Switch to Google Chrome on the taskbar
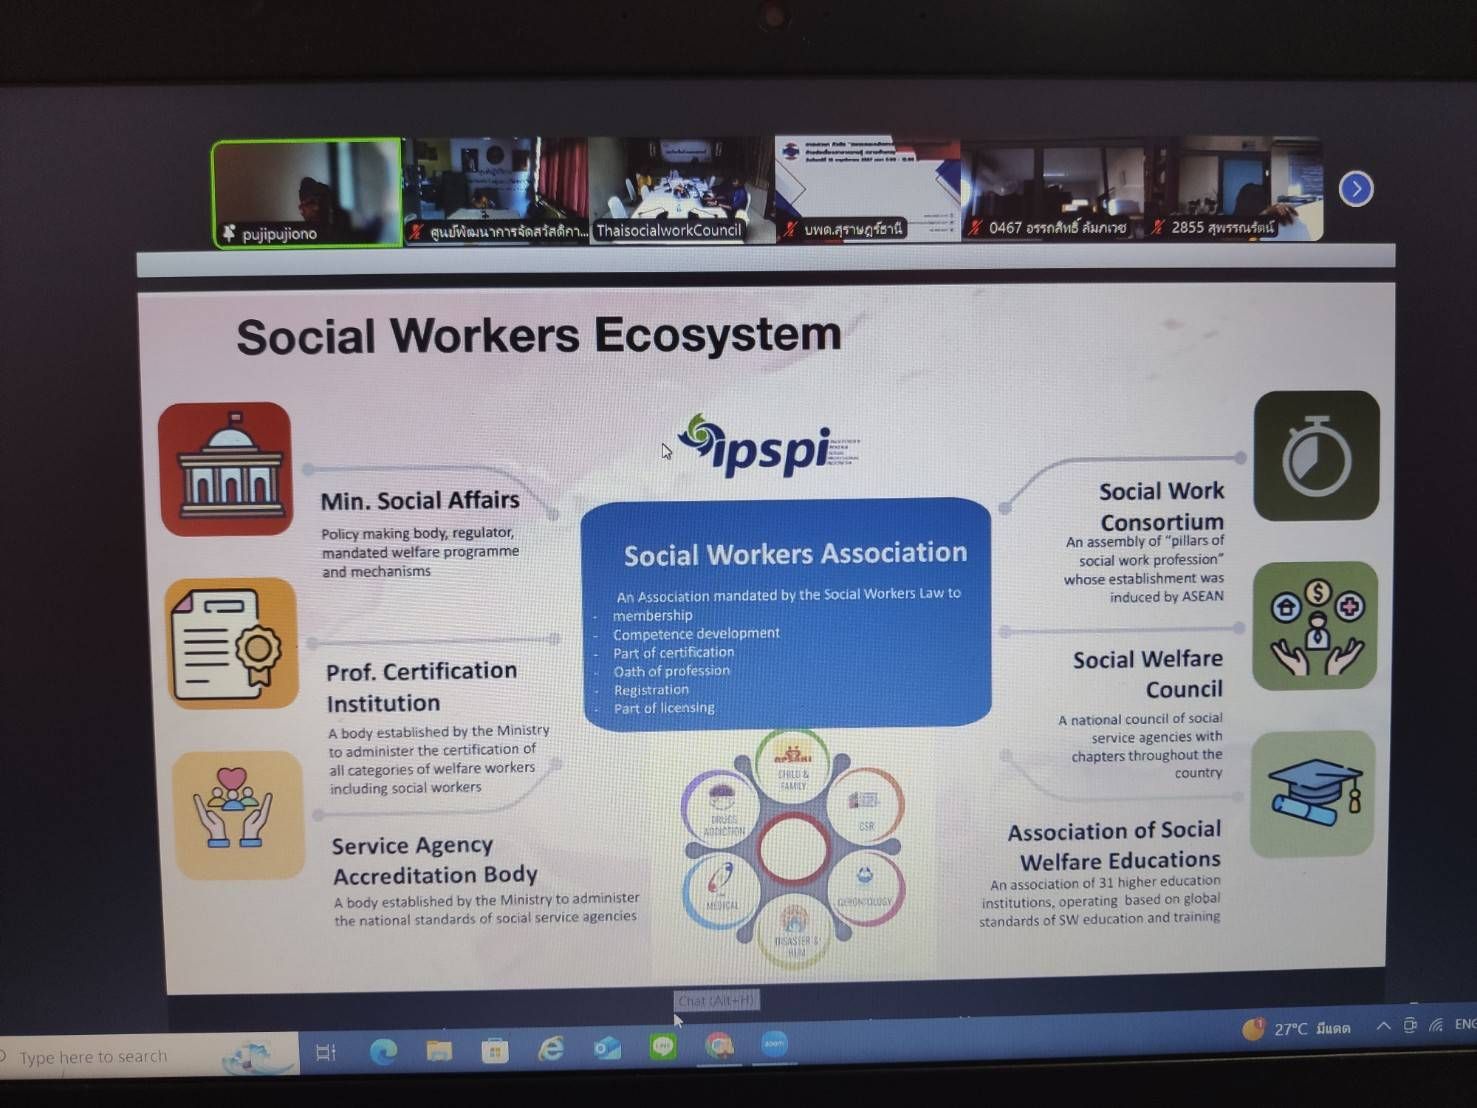The width and height of the screenshot is (1477, 1108). coord(719,1046)
